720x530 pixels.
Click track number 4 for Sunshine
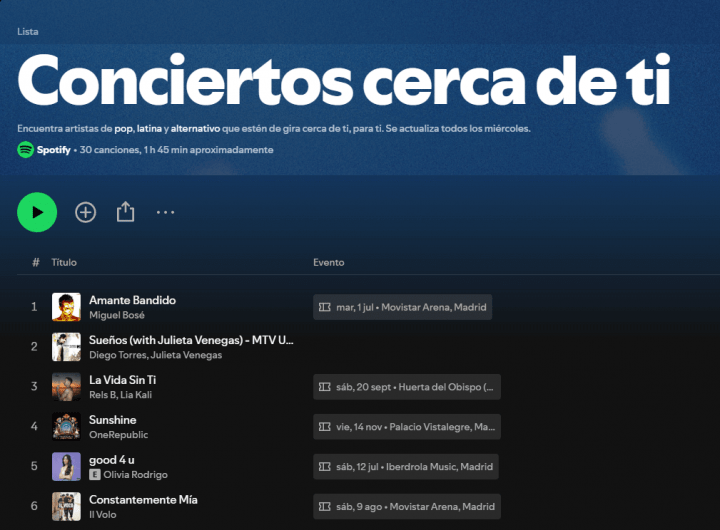(x=34, y=427)
